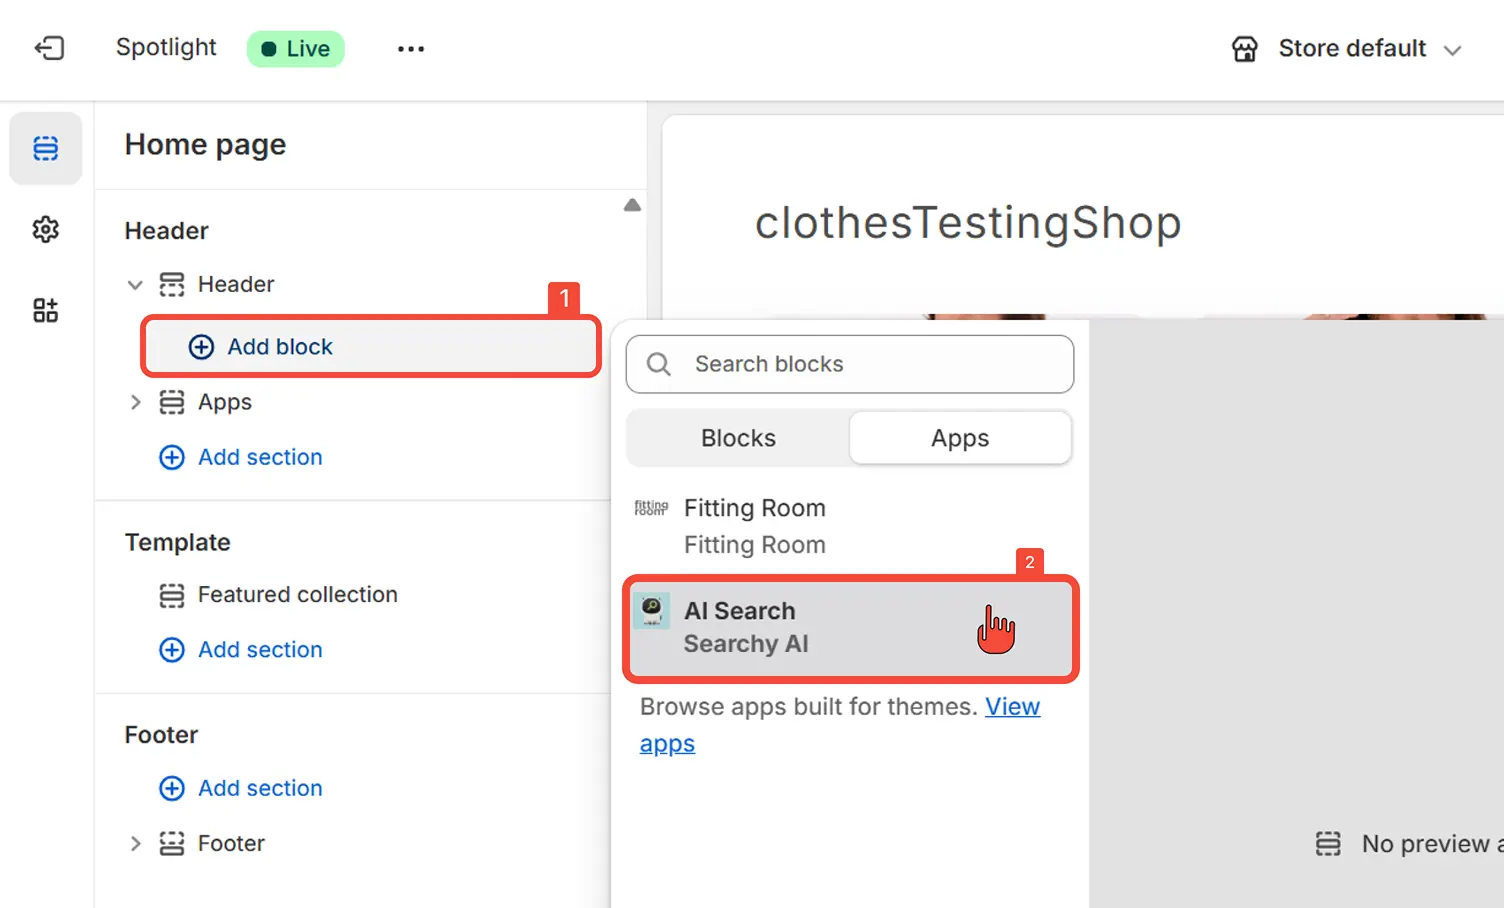Switch to the Blocks tab

pos(738,438)
